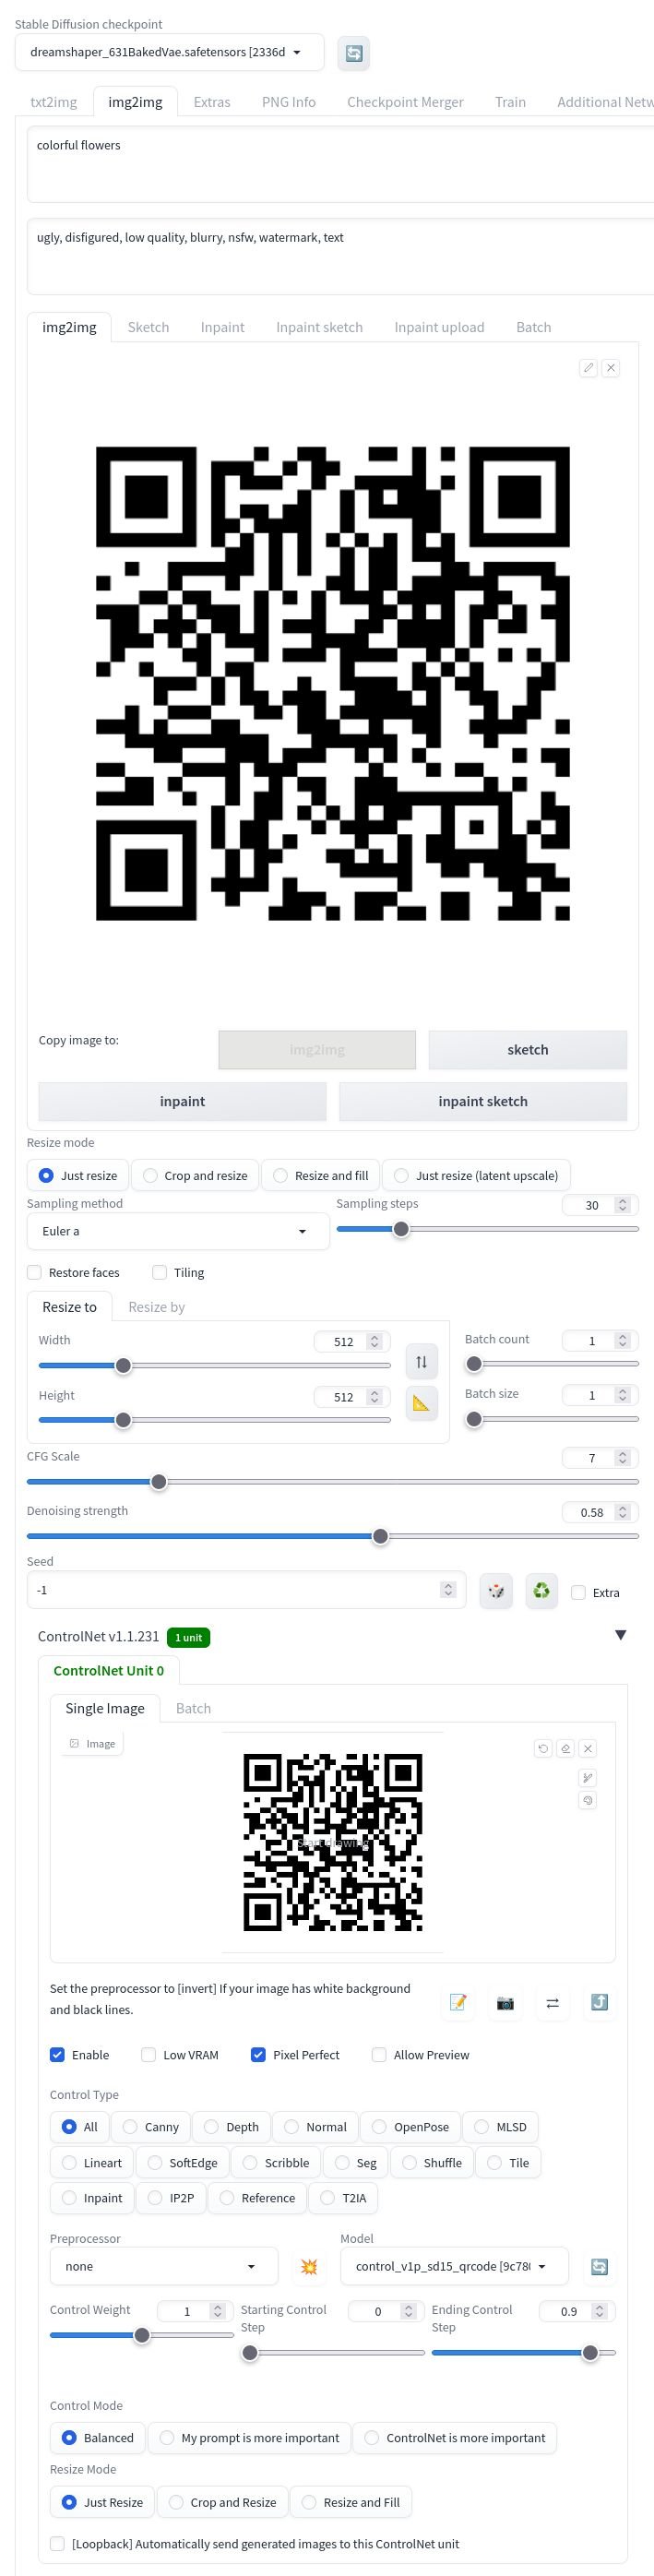The height and width of the screenshot is (2576, 654).
Task: Switch to the Extras tab
Action: click(212, 102)
